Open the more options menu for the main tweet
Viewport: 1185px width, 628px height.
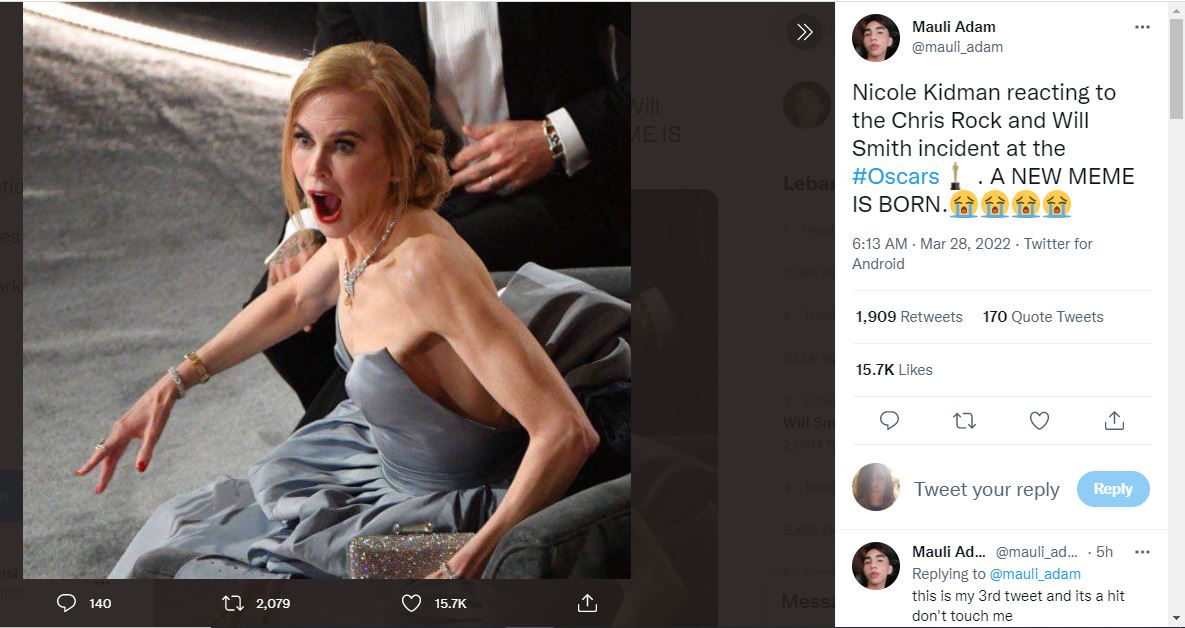point(1142,27)
